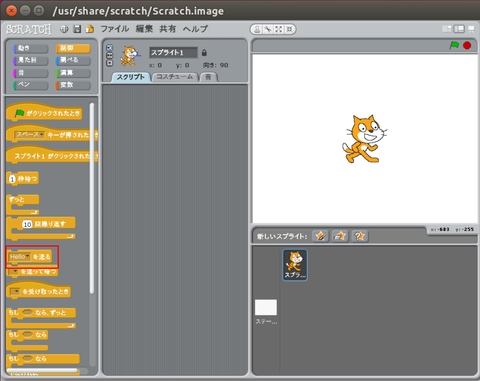
Task: Select the grow sprite tool
Action: click(x=279, y=29)
